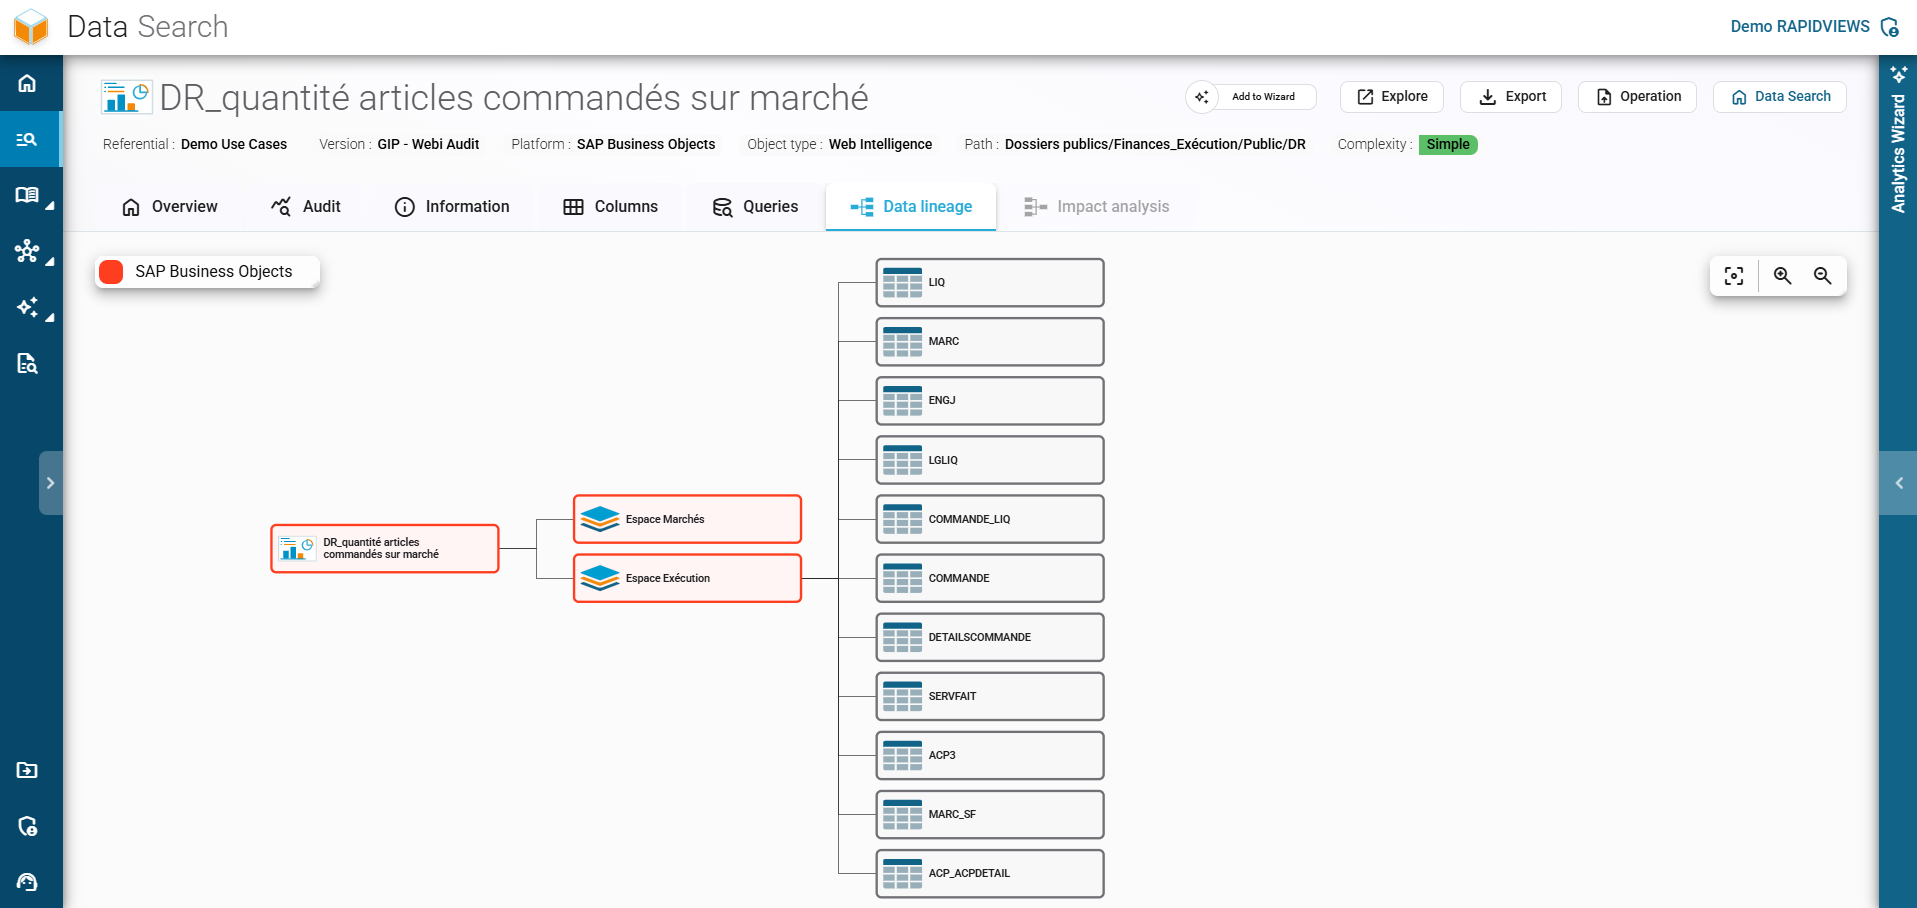Switch to the Audit tab
The width and height of the screenshot is (1917, 908).
pyautogui.click(x=306, y=207)
